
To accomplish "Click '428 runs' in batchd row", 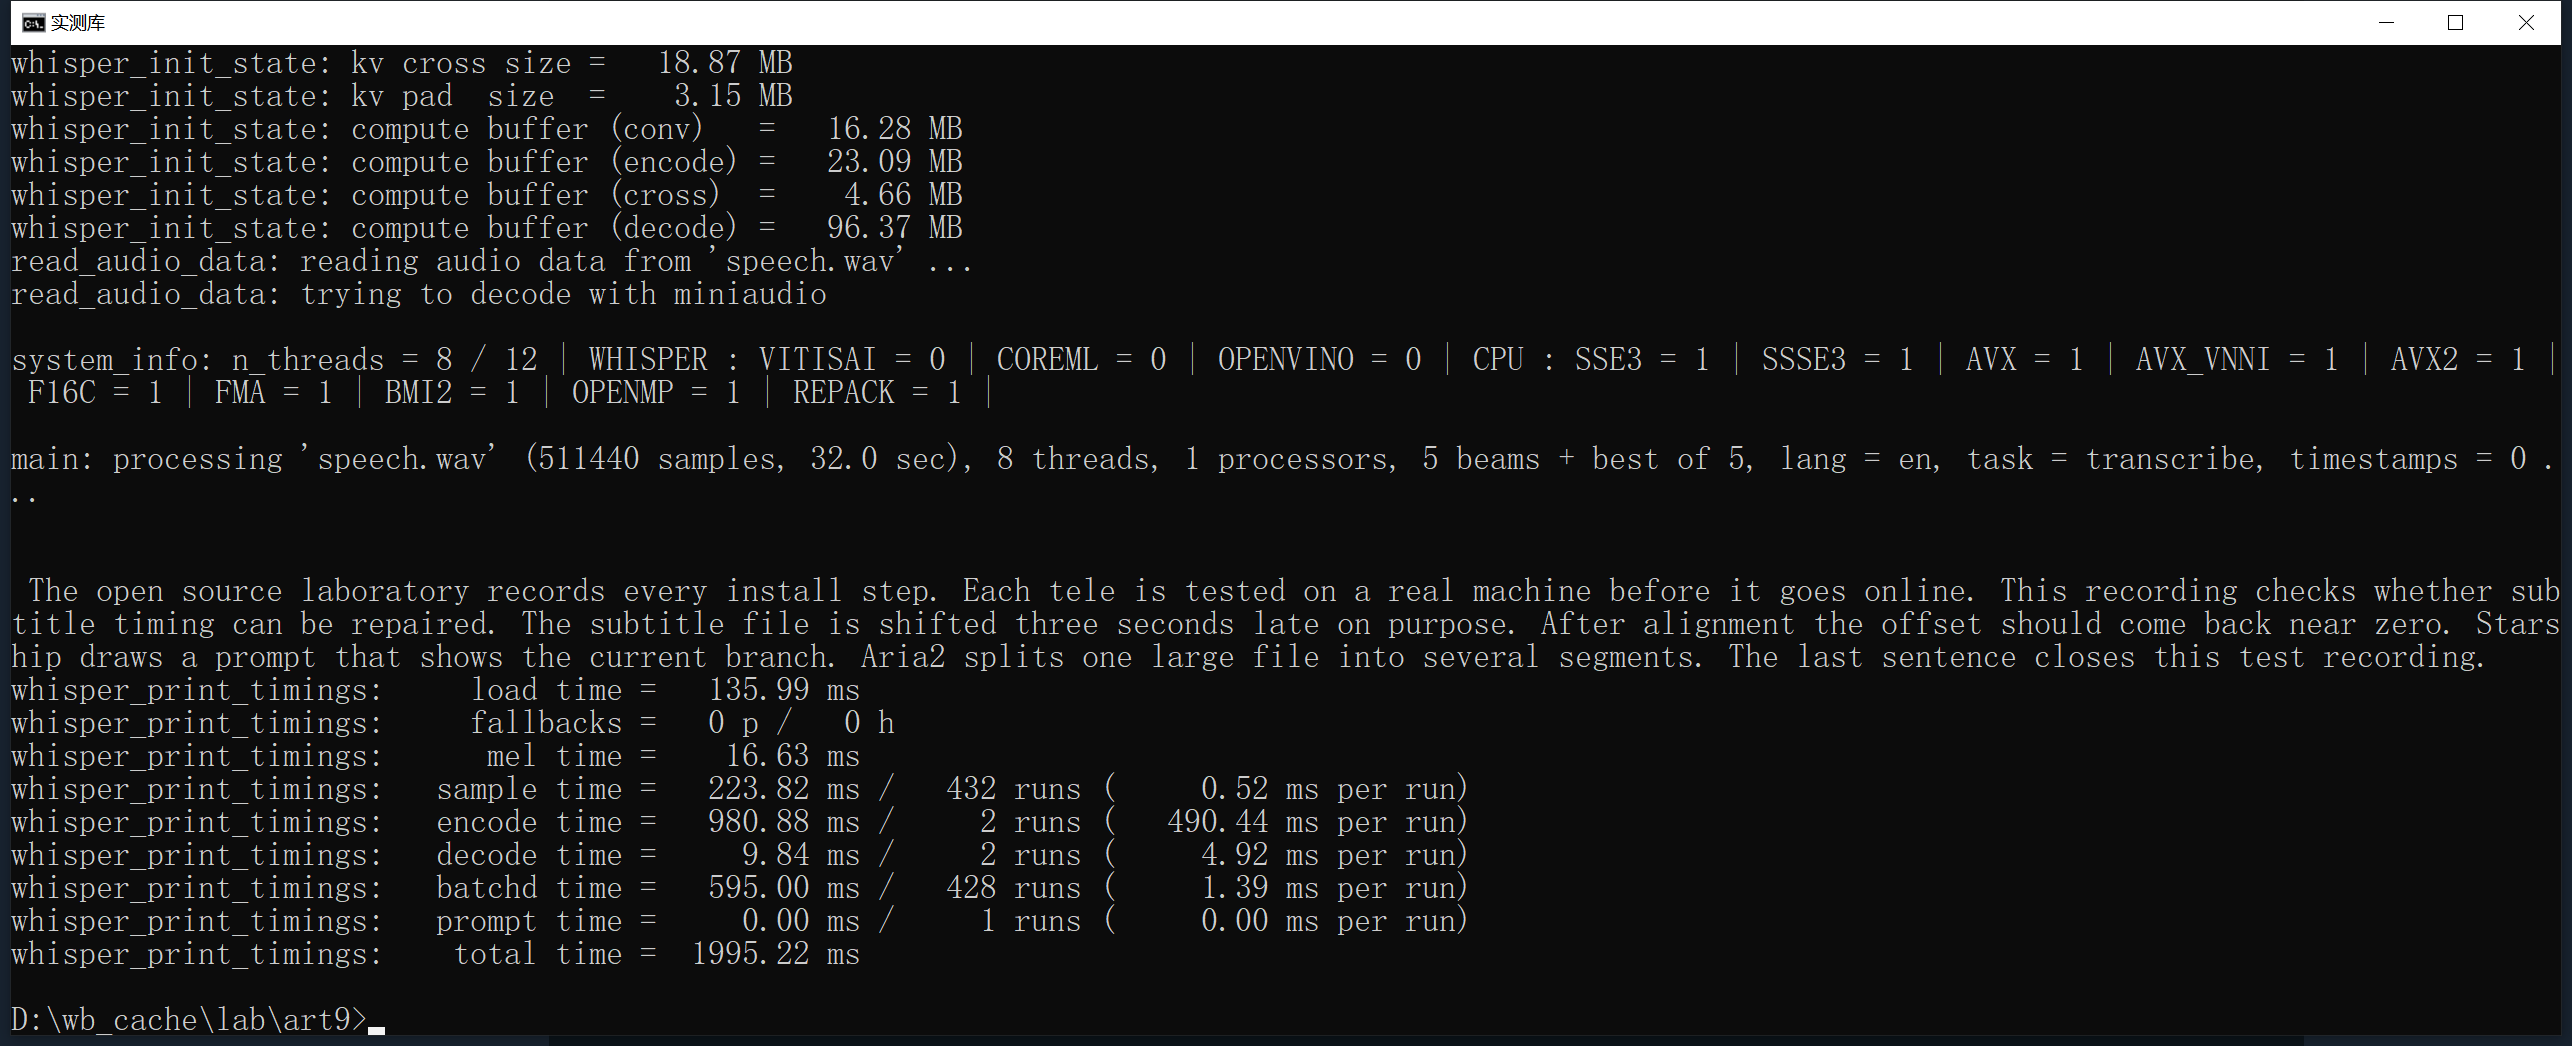I will click(1014, 887).
